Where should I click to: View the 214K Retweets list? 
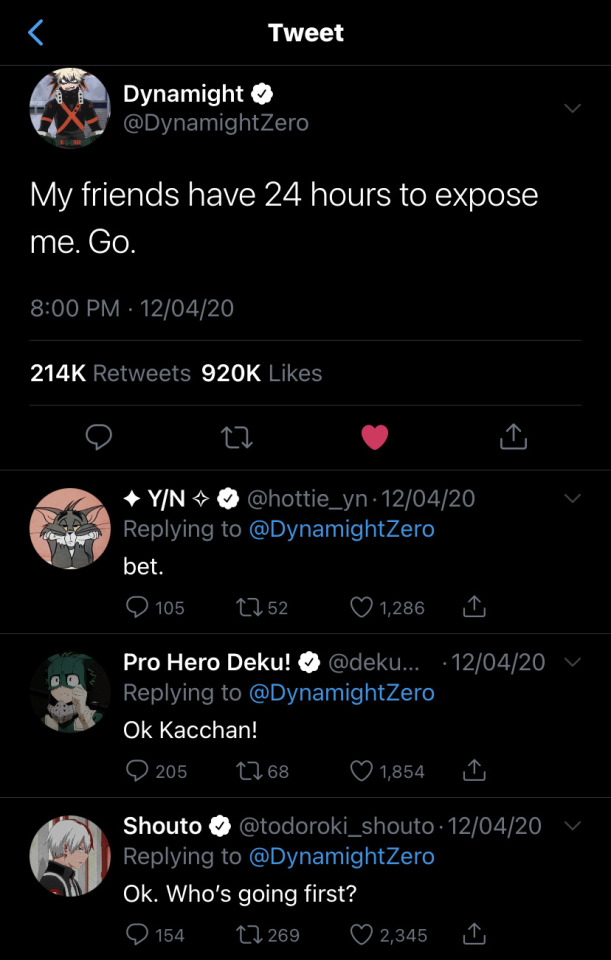(110, 373)
